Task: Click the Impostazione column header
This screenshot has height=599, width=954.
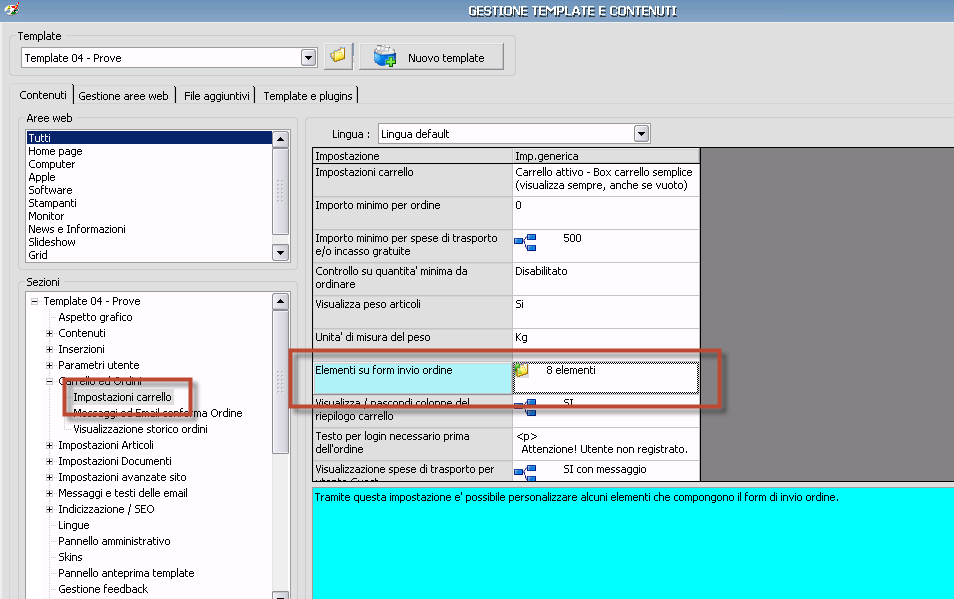Action: point(413,156)
